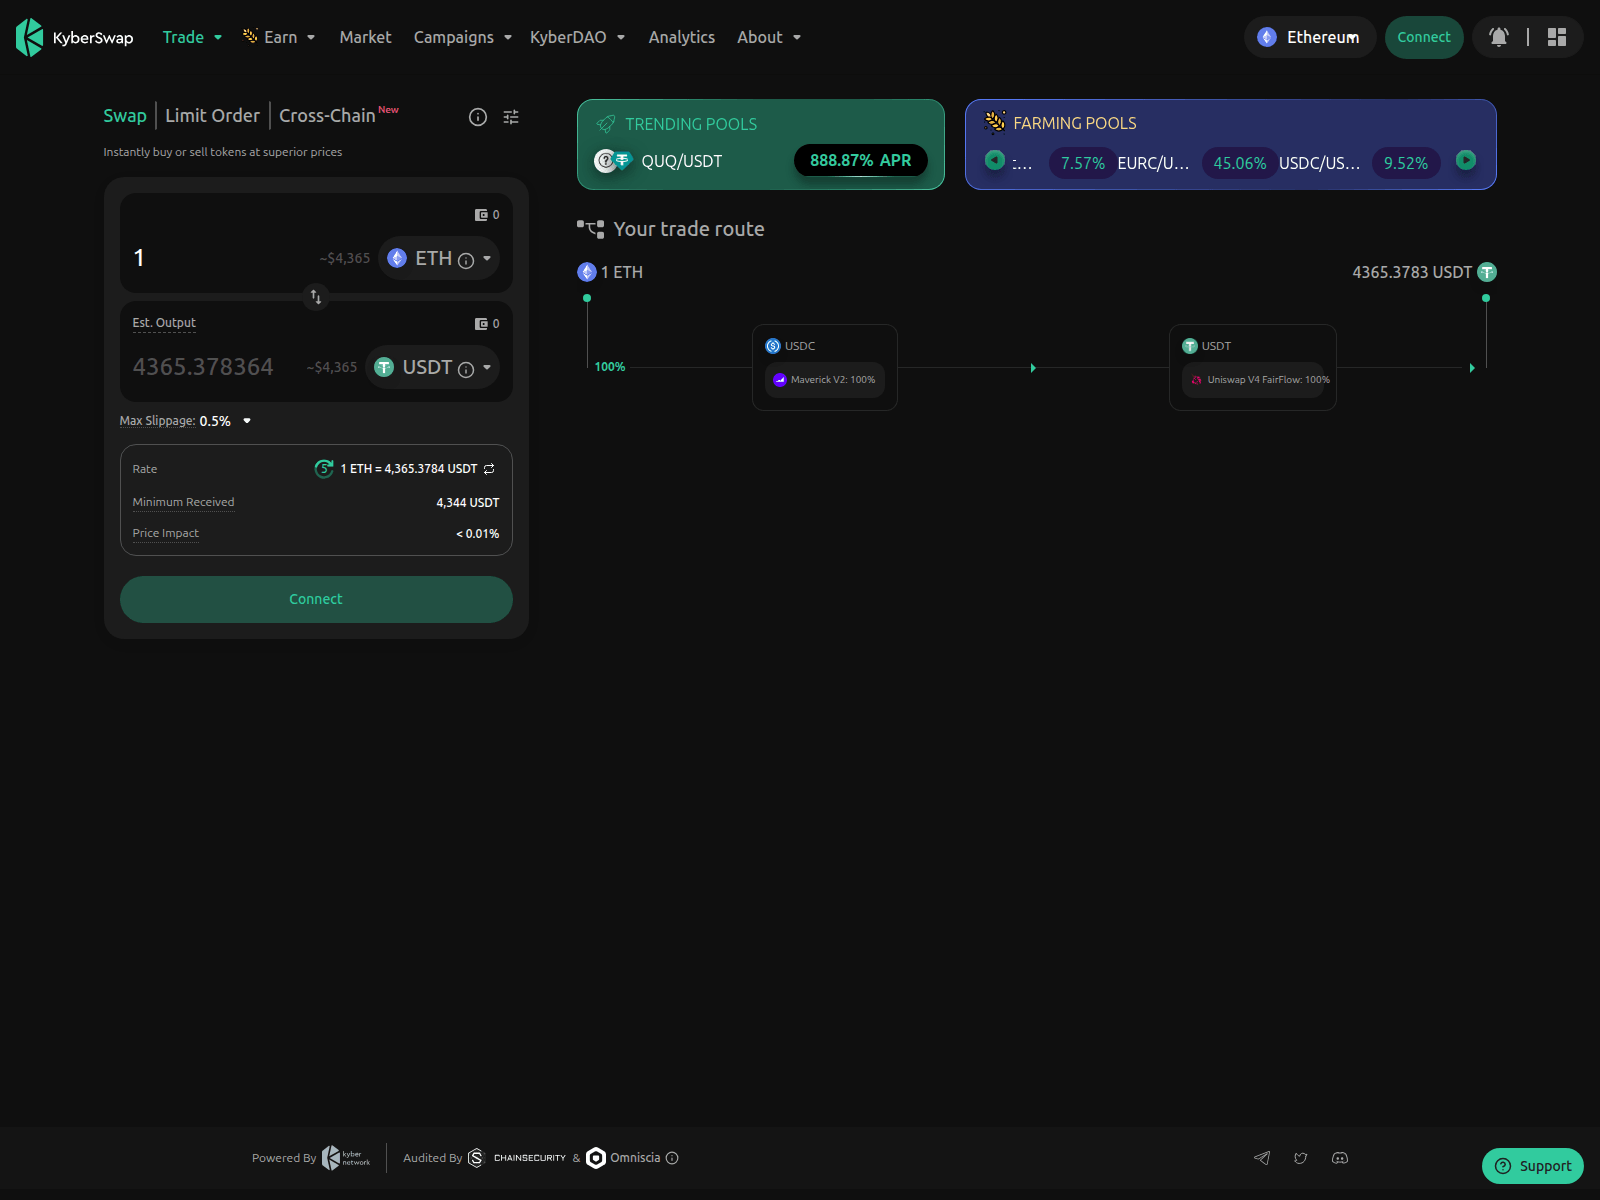Open the Ethereum network selector
The width and height of the screenshot is (1600, 1200).
tap(1310, 37)
